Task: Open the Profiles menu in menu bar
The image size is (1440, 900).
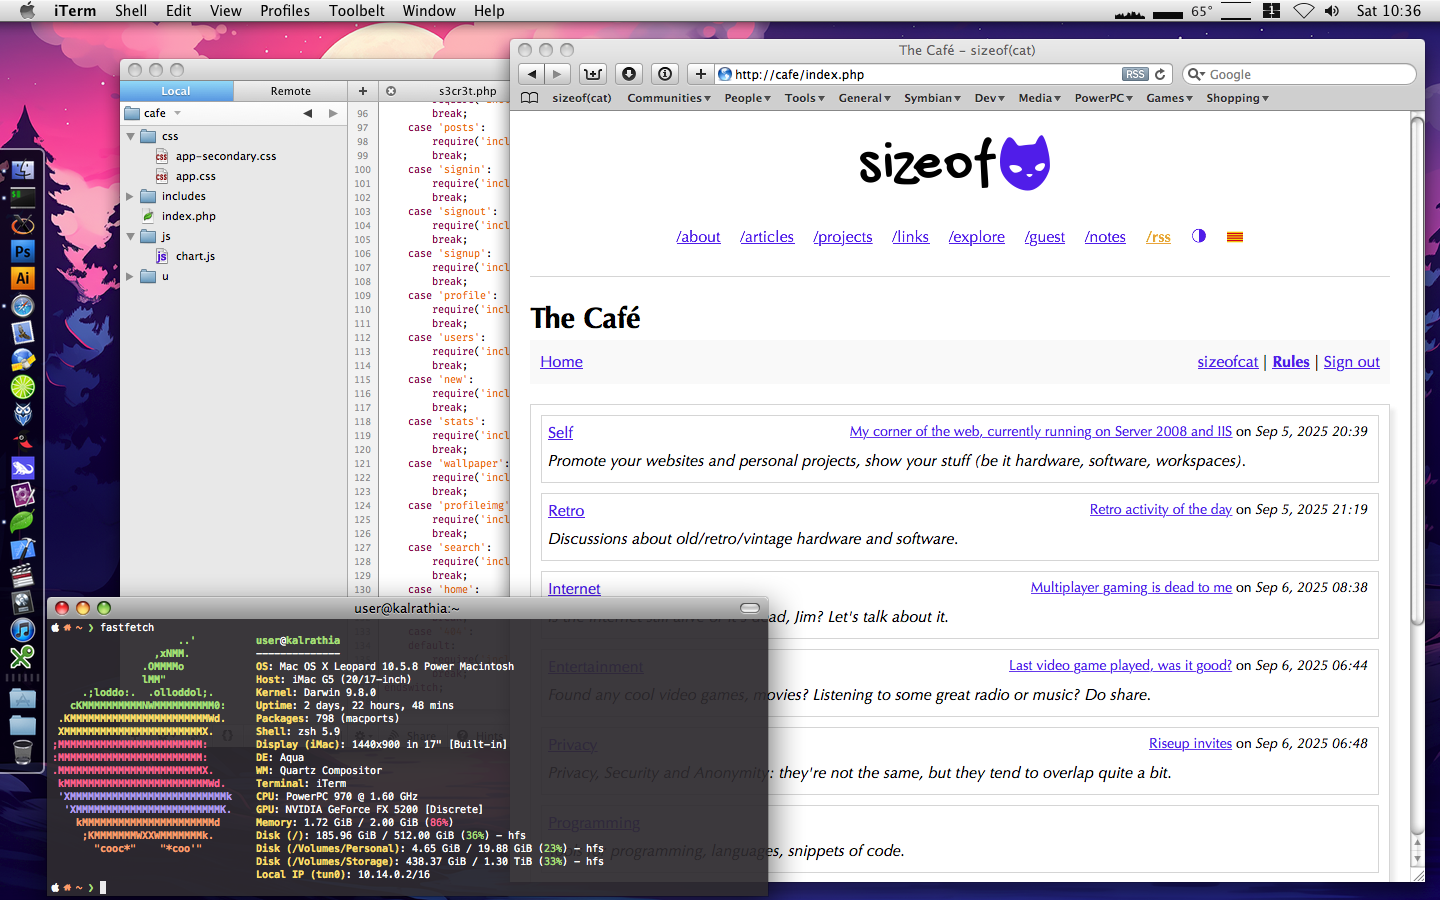Action: pos(284,11)
